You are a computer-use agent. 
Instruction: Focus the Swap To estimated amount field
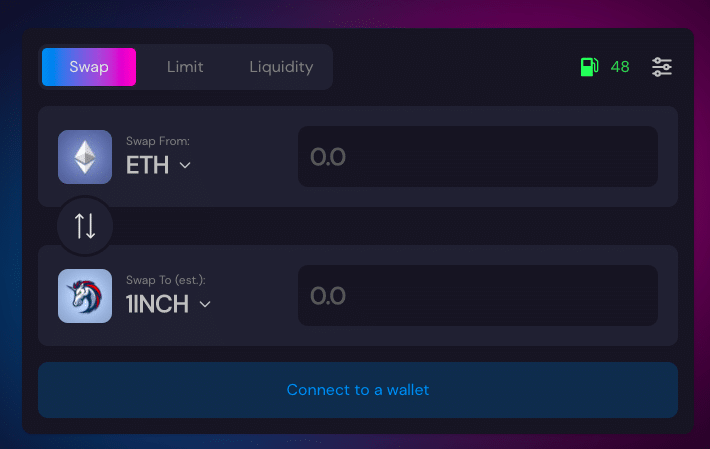coord(478,296)
